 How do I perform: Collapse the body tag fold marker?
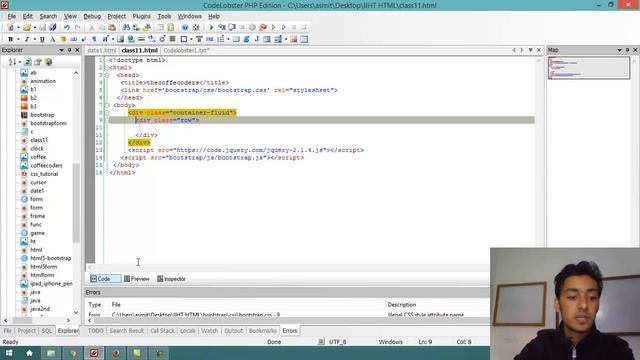pyautogui.click(x=107, y=105)
